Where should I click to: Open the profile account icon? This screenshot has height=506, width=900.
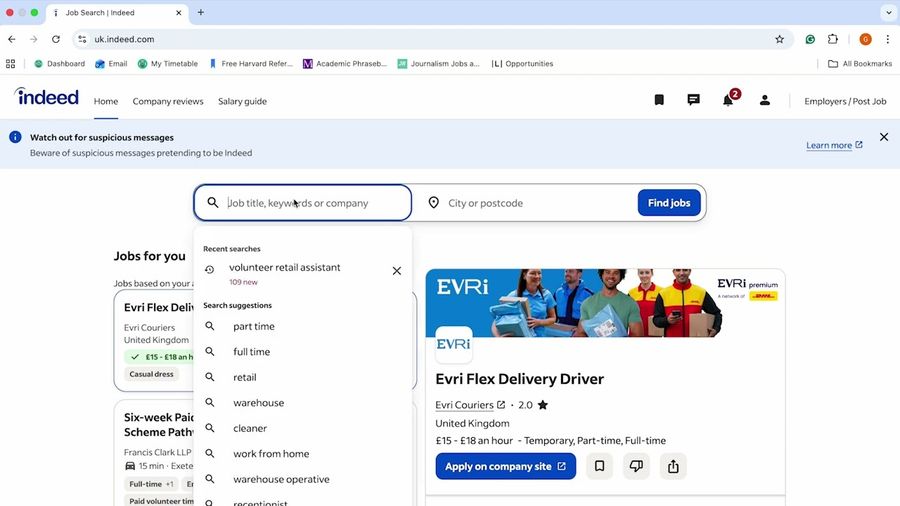point(765,100)
